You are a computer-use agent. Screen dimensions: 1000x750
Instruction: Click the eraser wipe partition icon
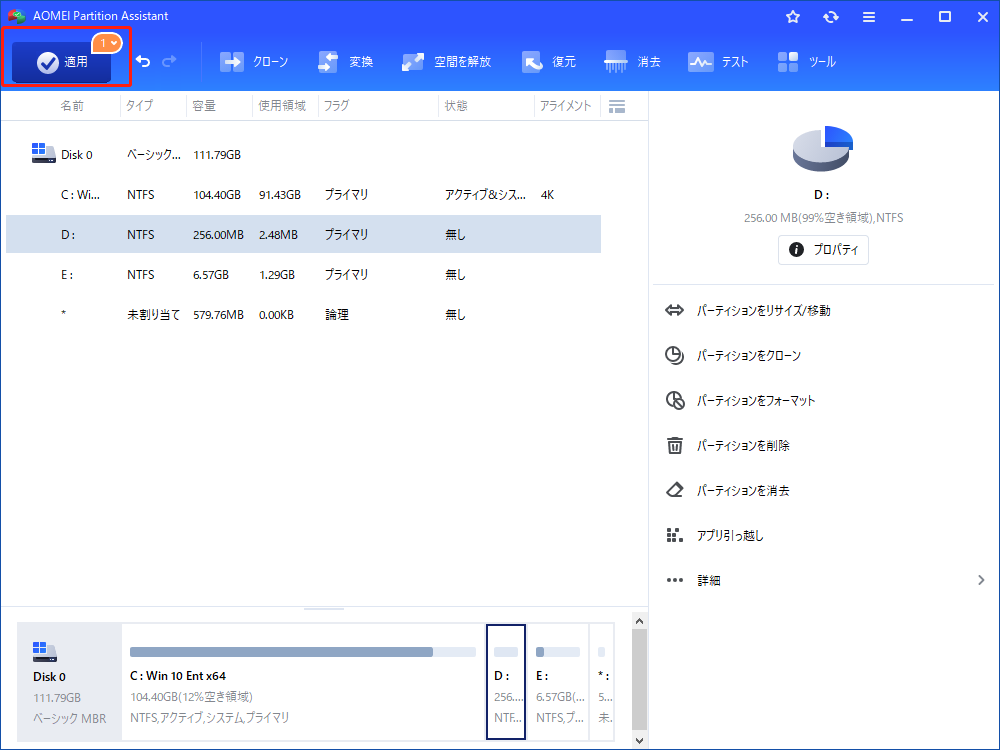pos(675,490)
